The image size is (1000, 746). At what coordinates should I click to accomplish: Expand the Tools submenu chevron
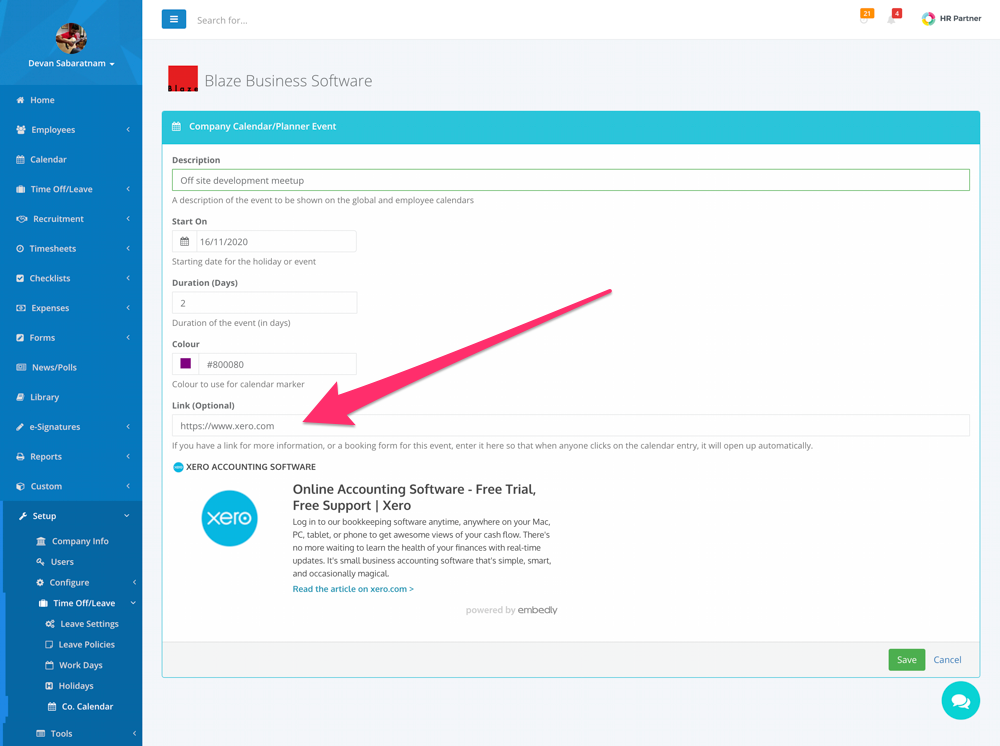coord(135,733)
